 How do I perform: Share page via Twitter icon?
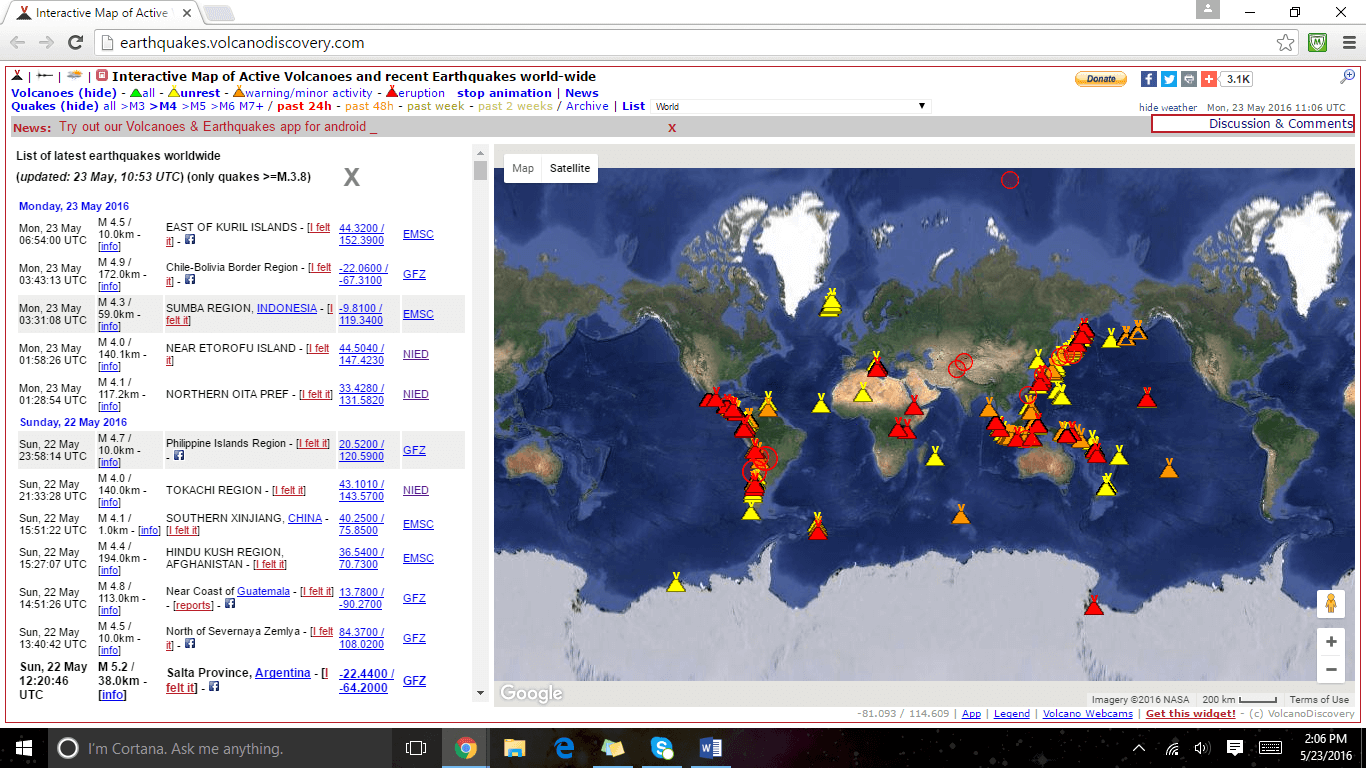click(1169, 79)
